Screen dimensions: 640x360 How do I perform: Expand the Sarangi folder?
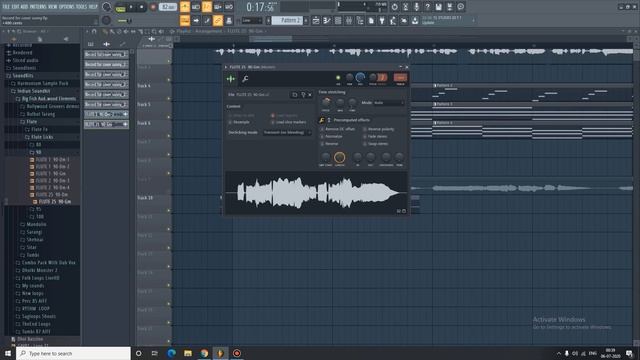click(x=34, y=232)
